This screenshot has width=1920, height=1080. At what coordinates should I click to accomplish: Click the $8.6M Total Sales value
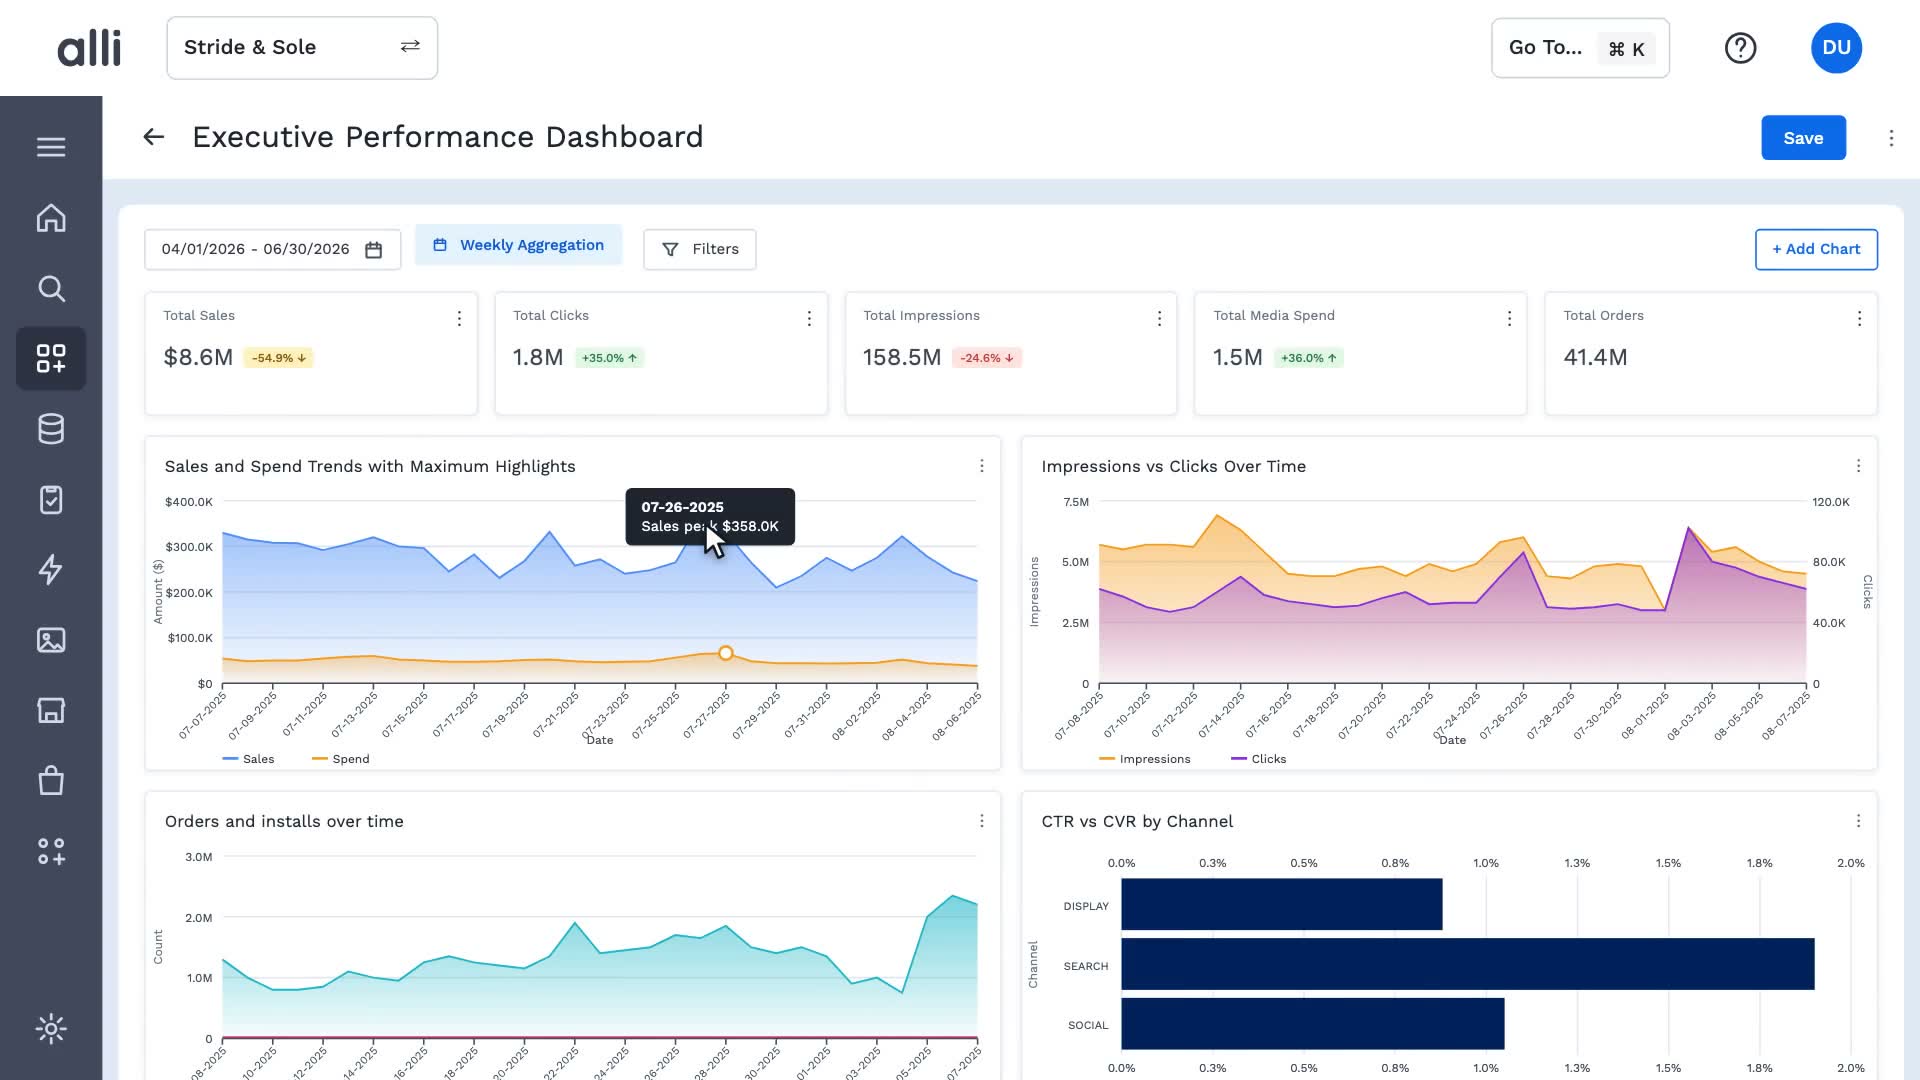(198, 357)
